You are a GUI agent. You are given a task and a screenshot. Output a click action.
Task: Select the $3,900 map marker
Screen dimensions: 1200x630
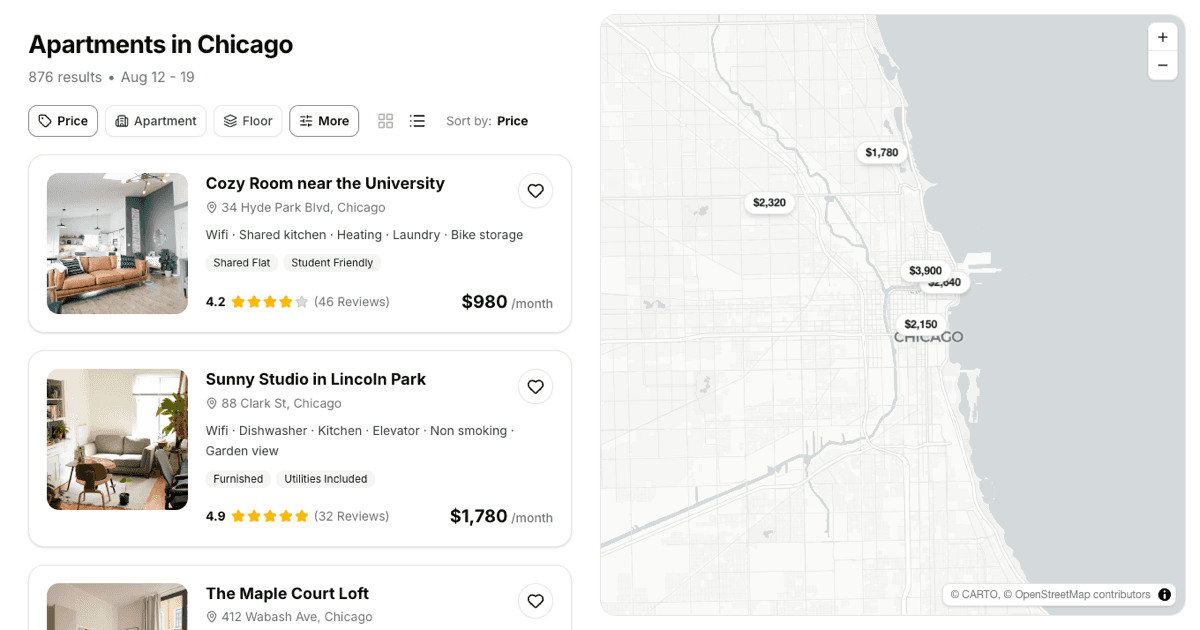pyautogui.click(x=925, y=271)
